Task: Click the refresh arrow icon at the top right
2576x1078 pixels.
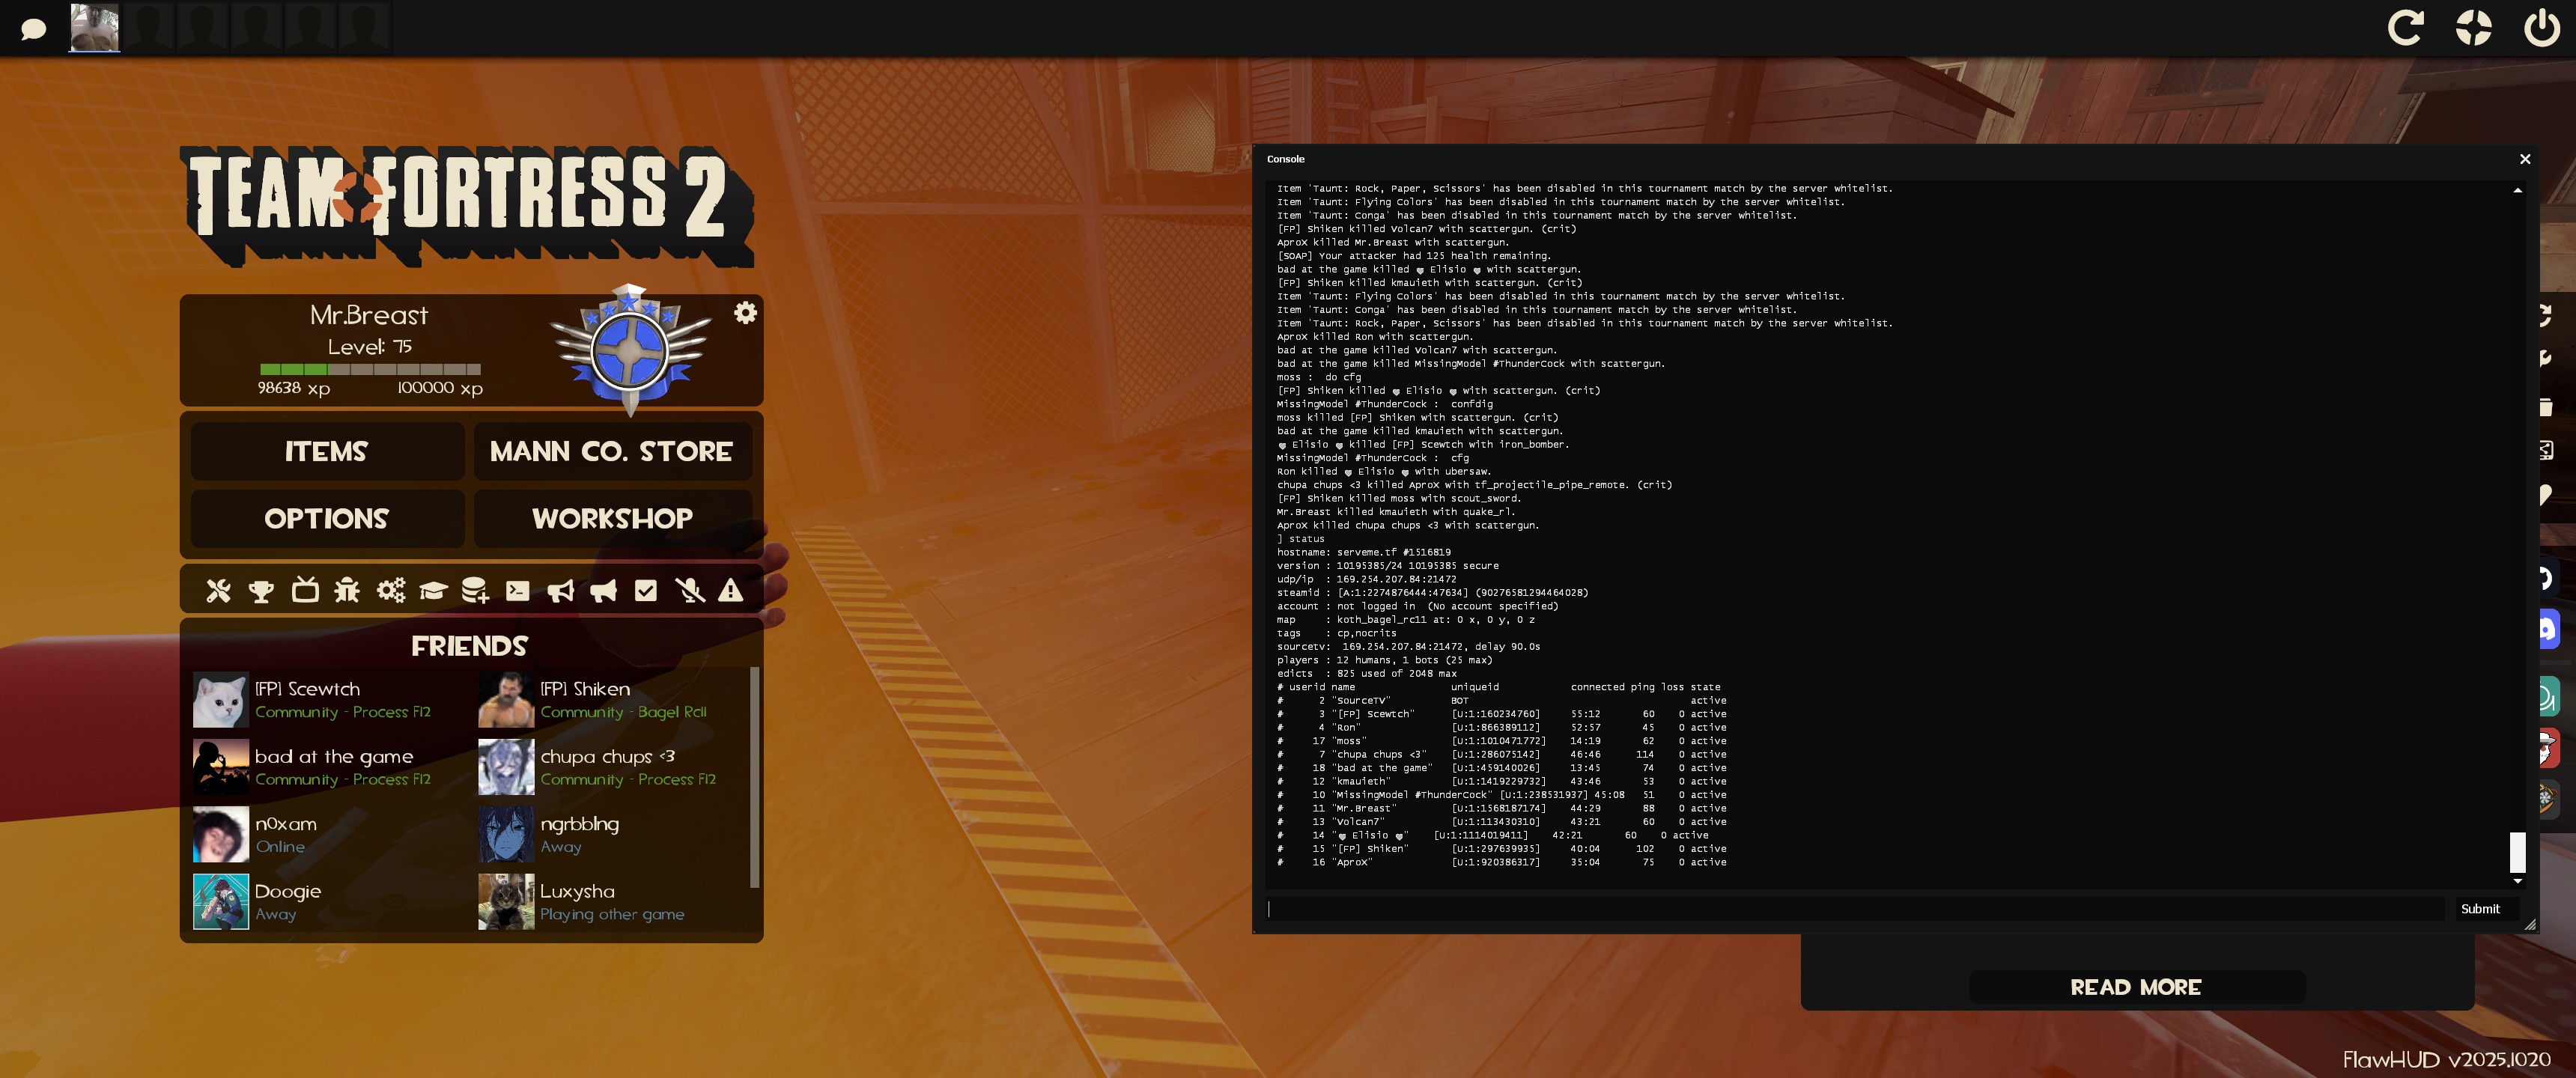Action: click(2405, 27)
